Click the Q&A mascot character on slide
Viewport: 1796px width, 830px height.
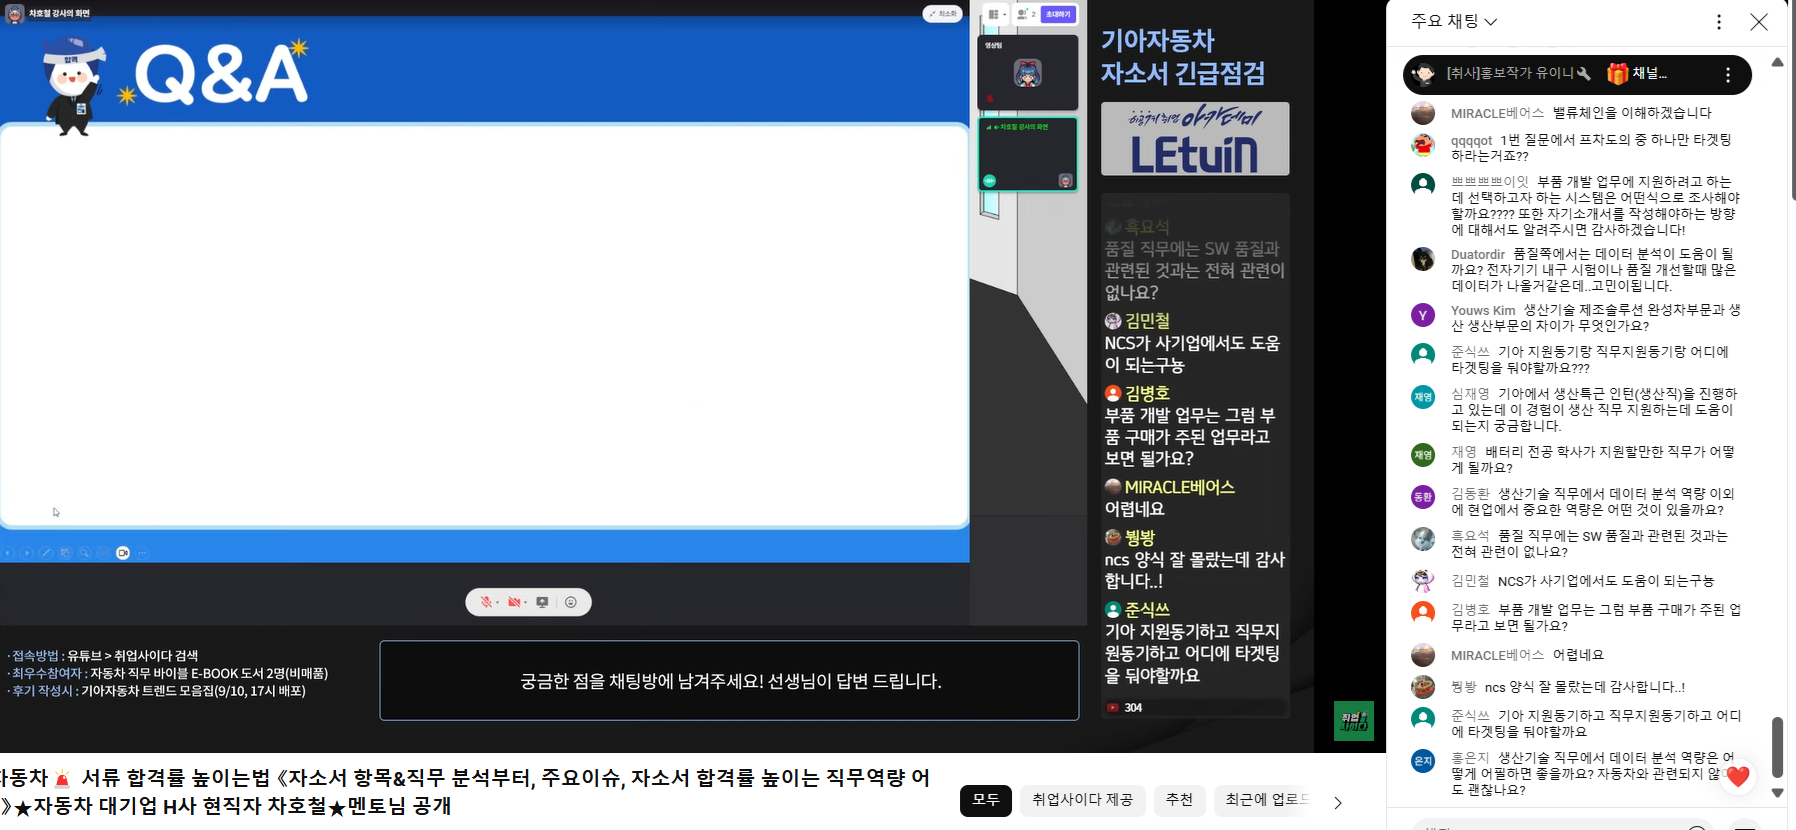point(73,85)
